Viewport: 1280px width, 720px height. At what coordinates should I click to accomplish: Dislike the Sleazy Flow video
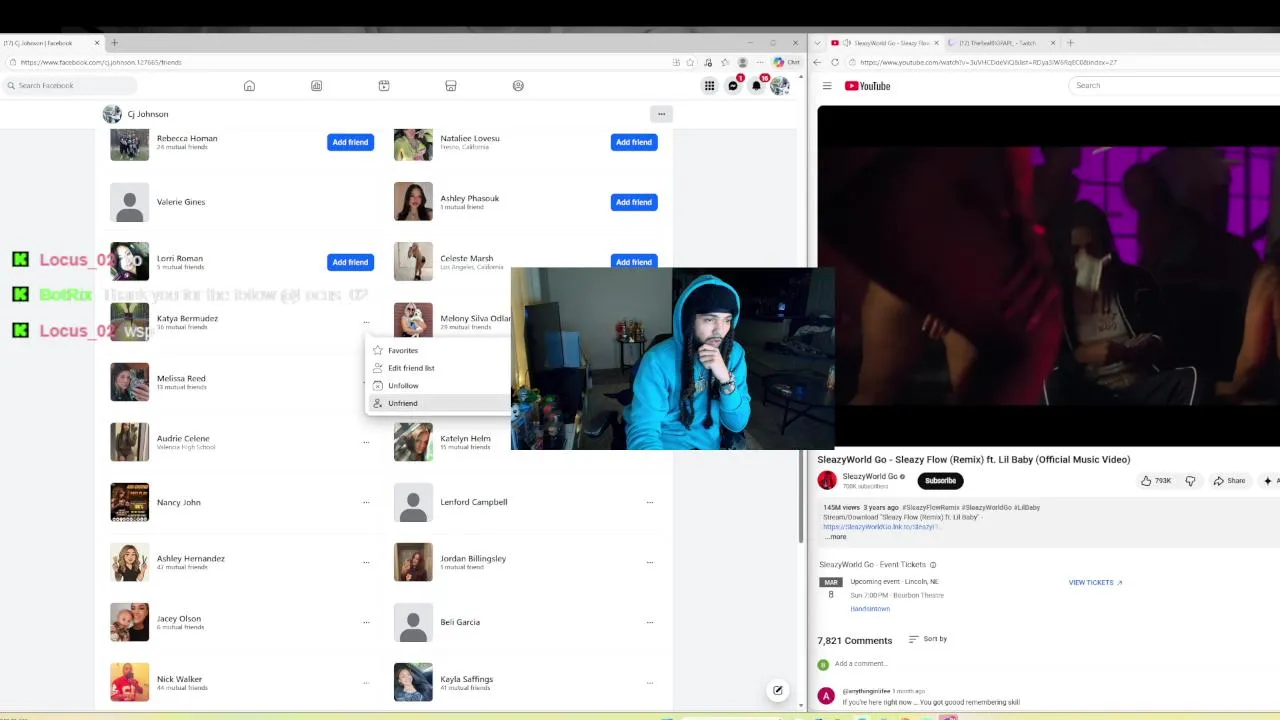tap(1190, 481)
